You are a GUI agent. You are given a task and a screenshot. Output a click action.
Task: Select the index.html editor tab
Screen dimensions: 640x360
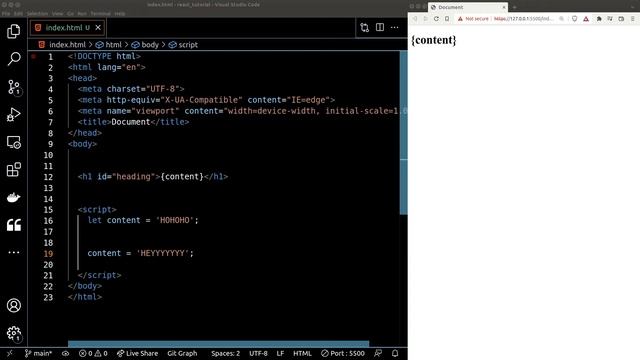coord(67,28)
